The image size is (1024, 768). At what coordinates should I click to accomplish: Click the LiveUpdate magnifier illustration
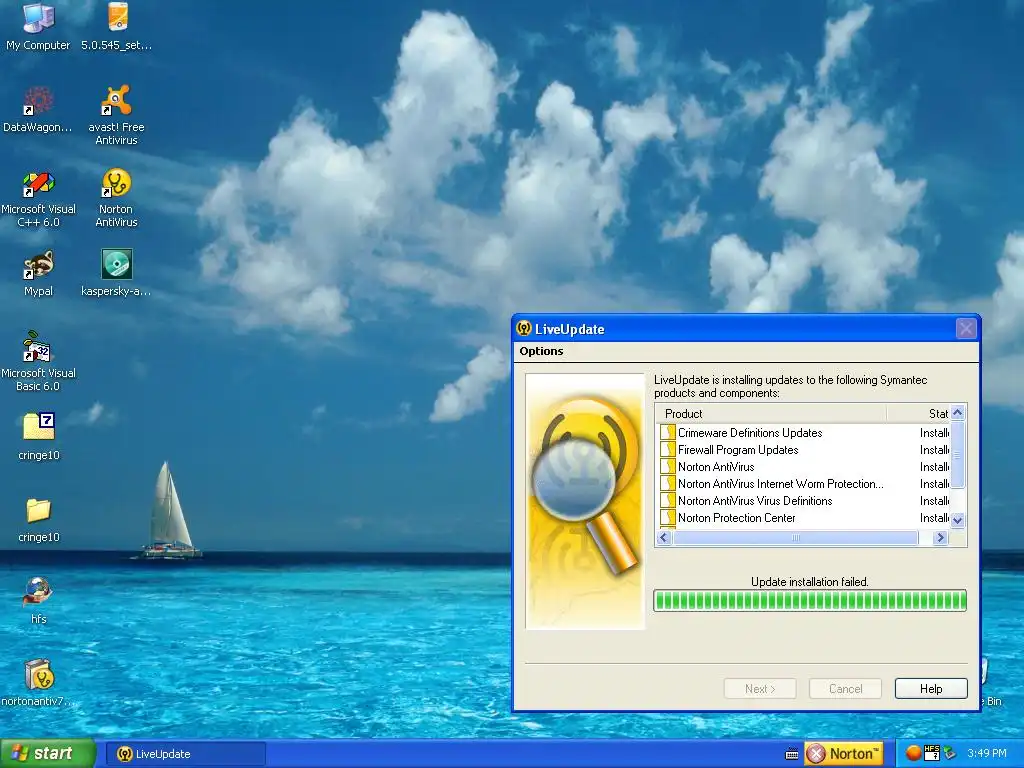(585, 501)
